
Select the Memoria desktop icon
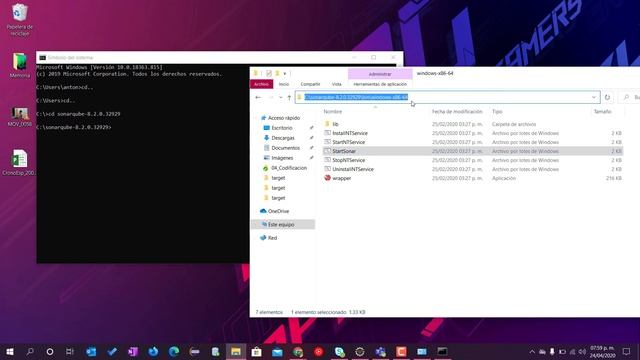(19, 65)
